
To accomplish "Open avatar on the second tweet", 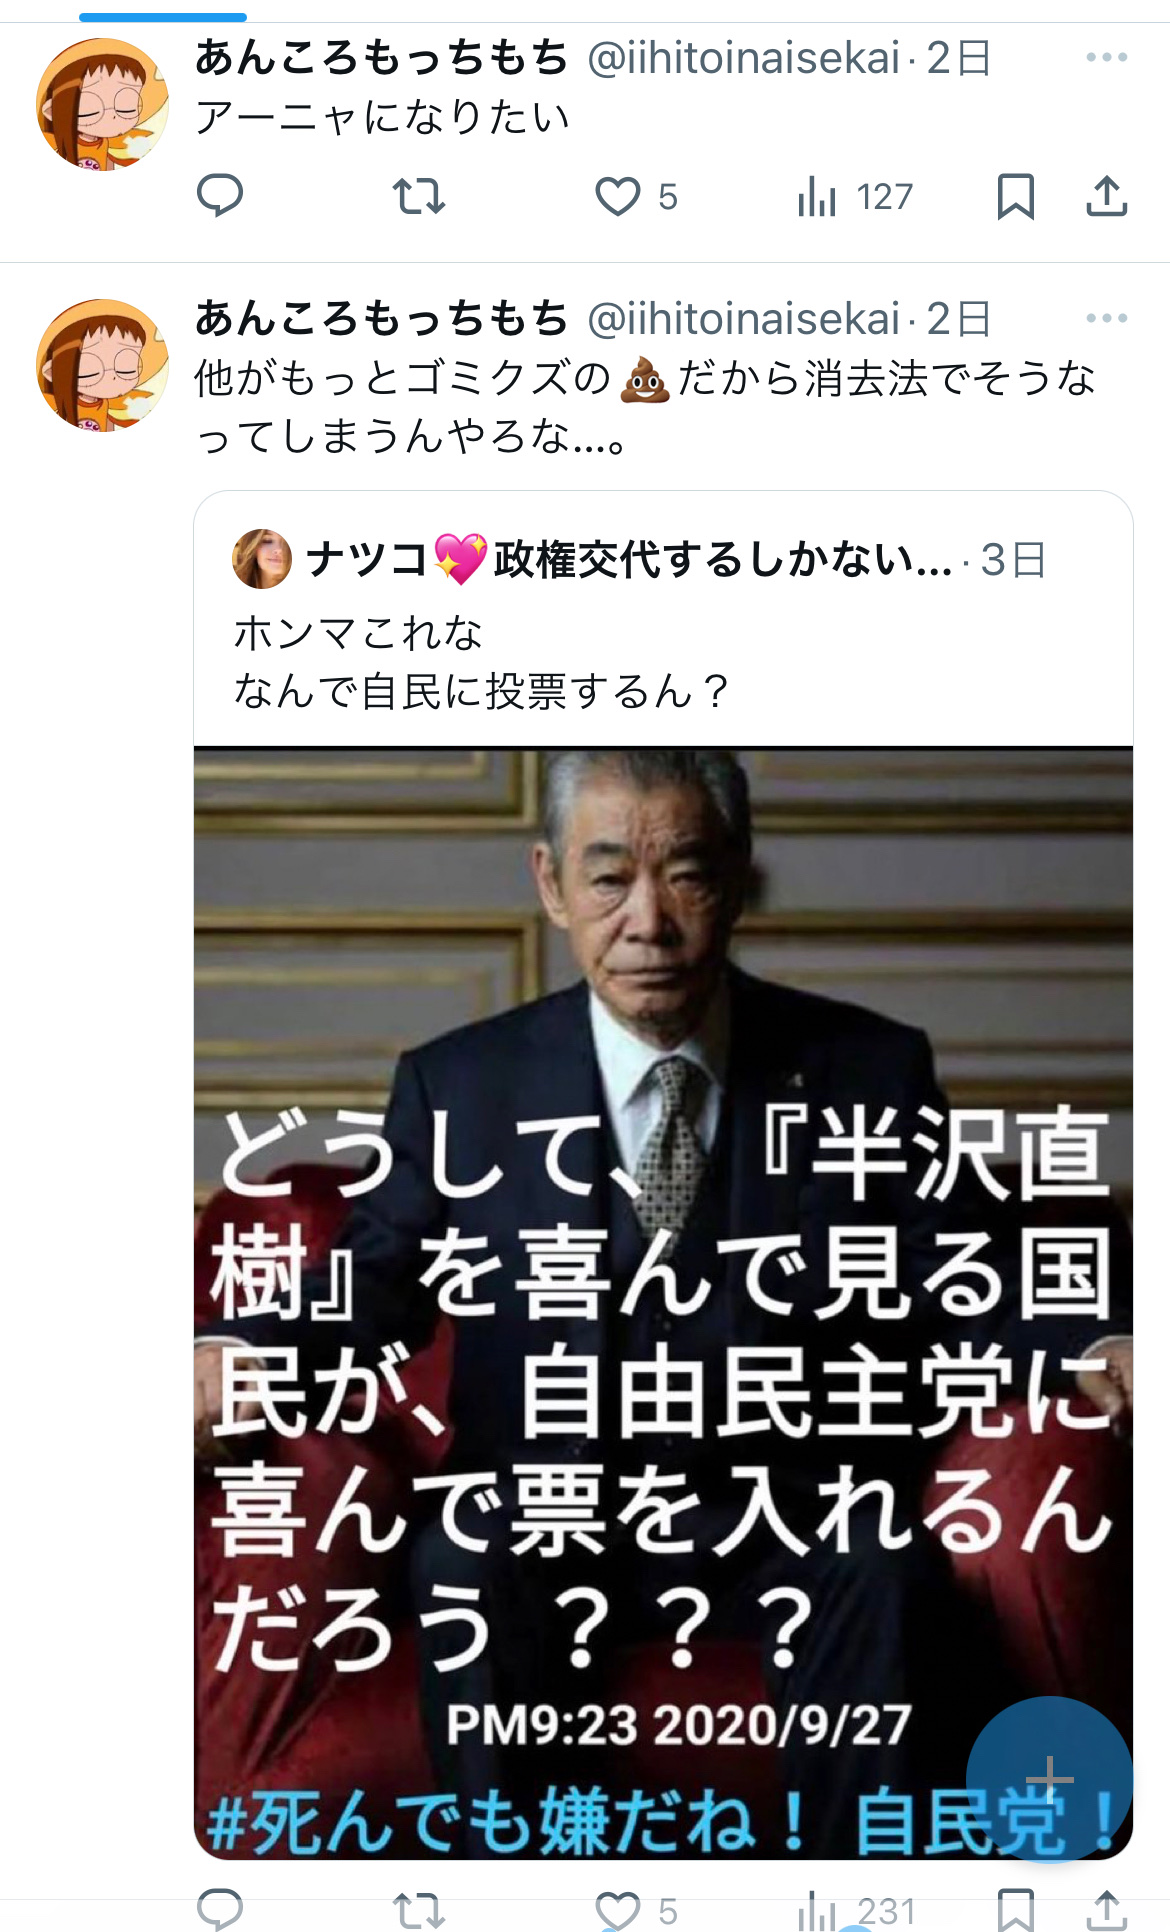I will pyautogui.click(x=102, y=365).
